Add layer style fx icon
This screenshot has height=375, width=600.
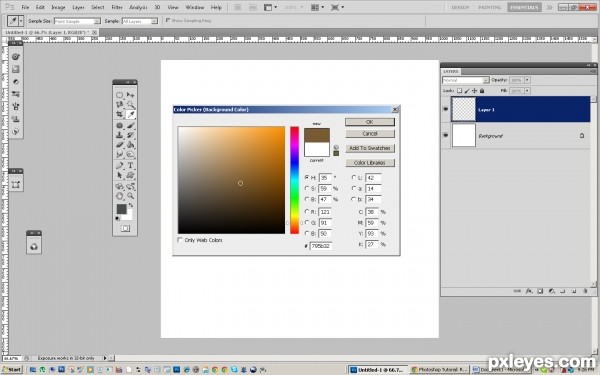[529, 291]
